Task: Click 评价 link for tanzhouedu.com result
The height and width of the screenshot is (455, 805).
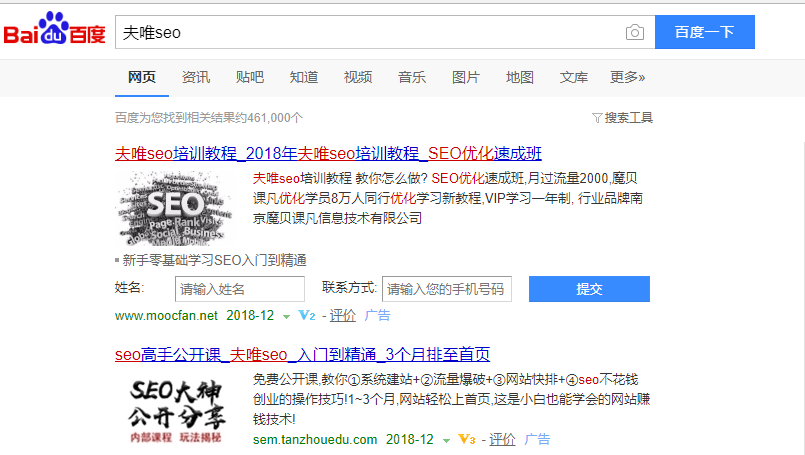Action: click(502, 440)
